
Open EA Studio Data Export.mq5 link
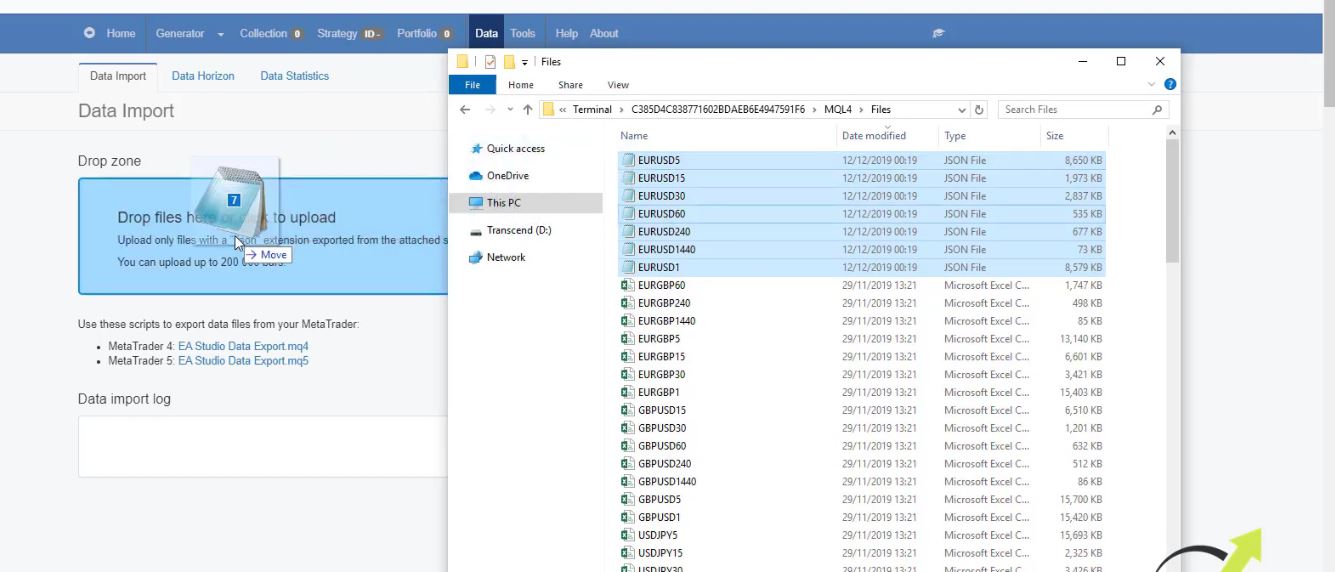pyautogui.click(x=243, y=361)
